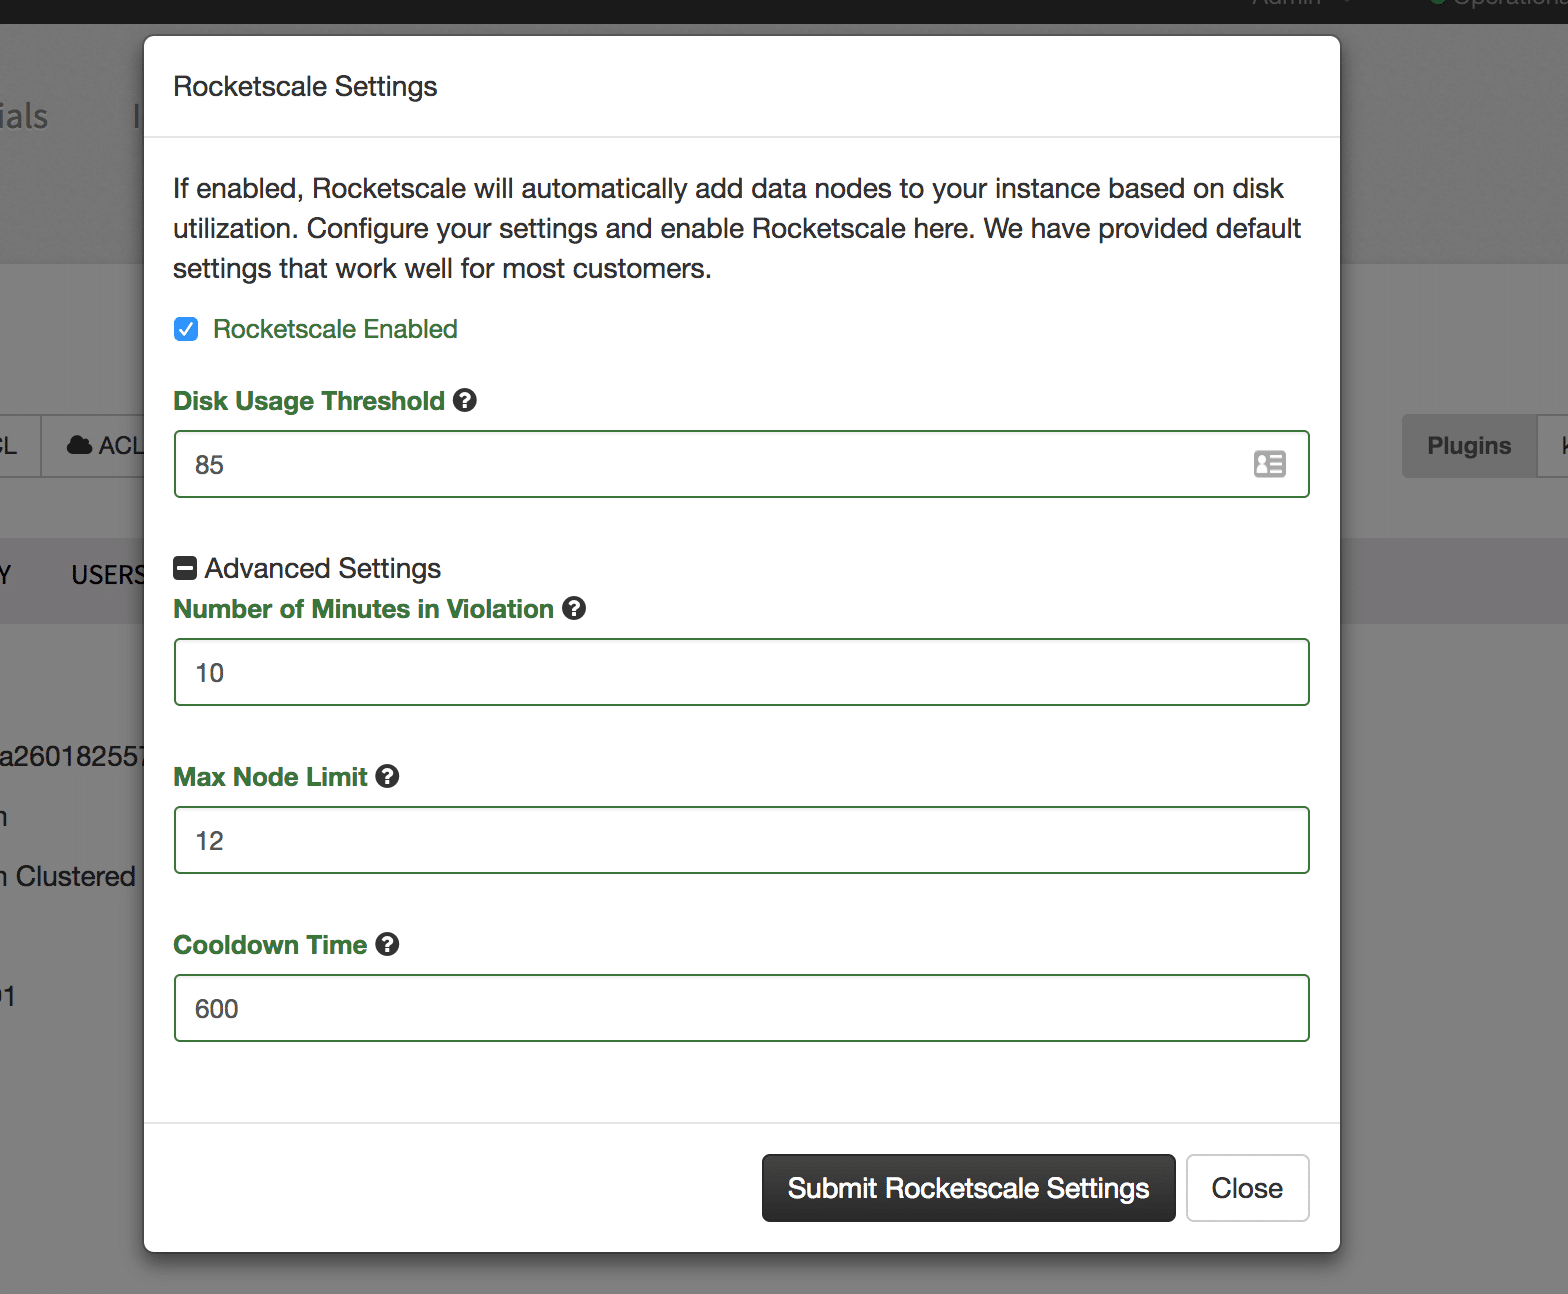Select the Max Node Limit input box
The width and height of the screenshot is (1568, 1294).
click(x=741, y=840)
